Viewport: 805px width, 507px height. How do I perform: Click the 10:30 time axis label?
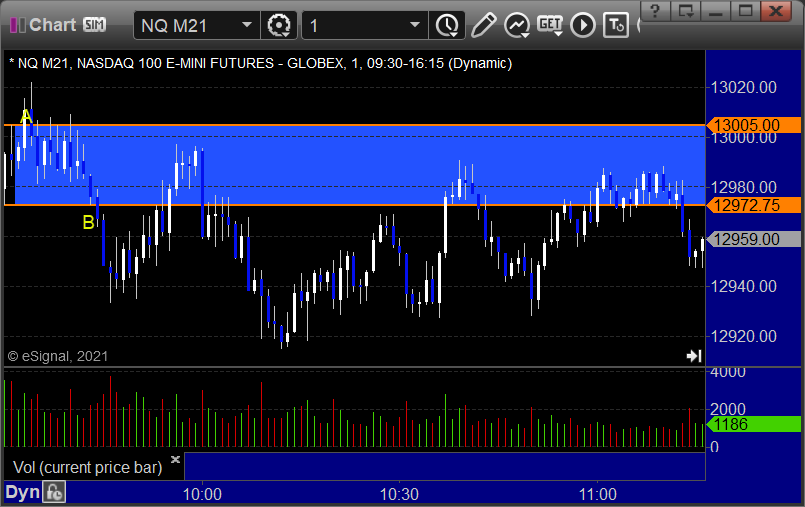pos(399,494)
